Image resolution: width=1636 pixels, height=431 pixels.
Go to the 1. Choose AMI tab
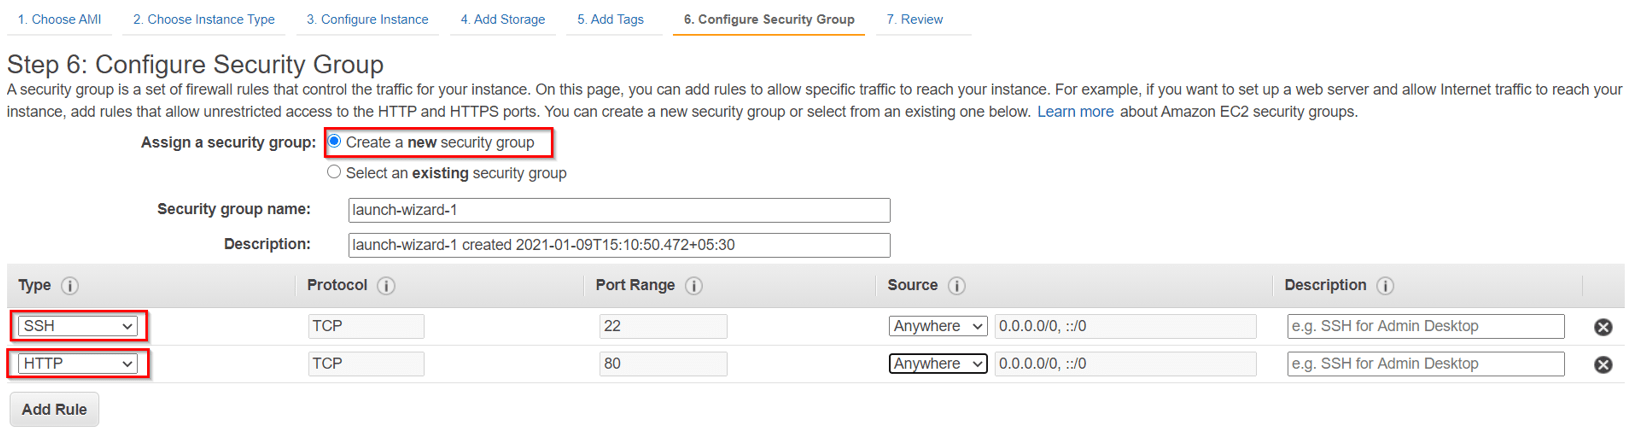(59, 19)
